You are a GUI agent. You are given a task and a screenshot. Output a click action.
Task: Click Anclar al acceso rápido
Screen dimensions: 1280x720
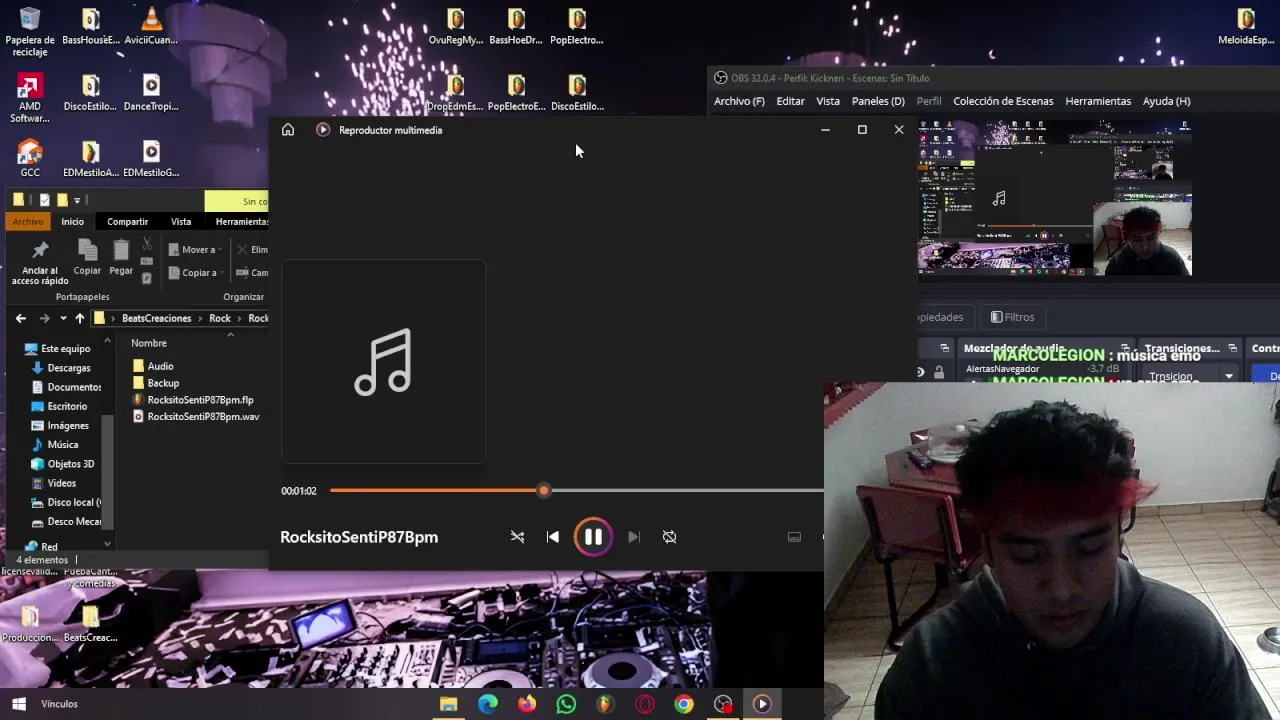[x=40, y=263]
